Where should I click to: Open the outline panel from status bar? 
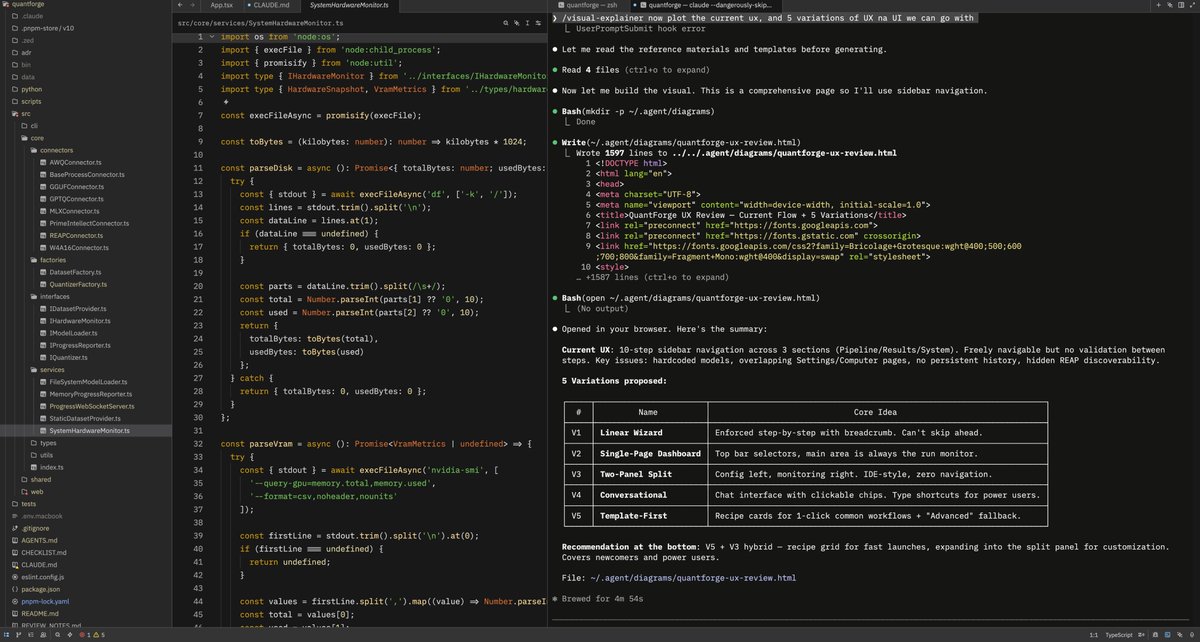[31, 634]
